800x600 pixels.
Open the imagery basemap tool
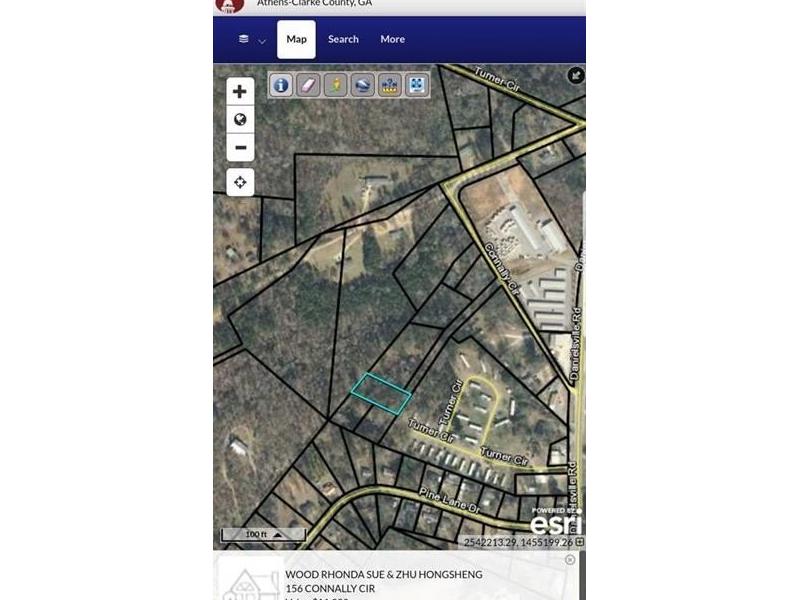[x=362, y=85]
